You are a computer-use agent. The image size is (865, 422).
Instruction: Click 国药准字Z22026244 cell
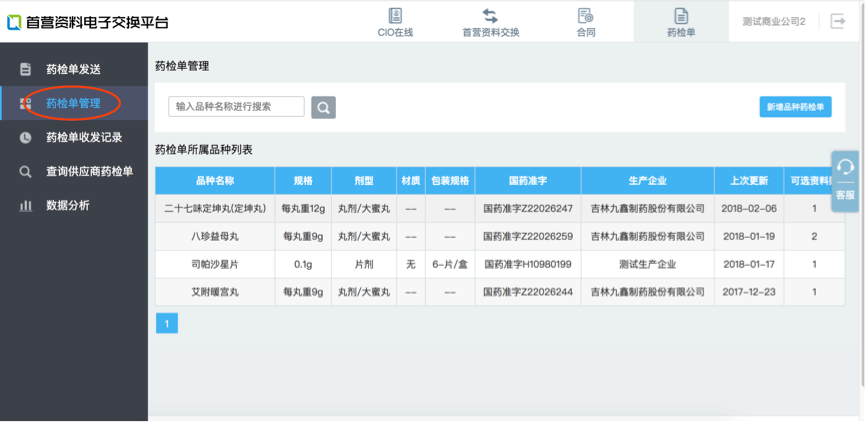pyautogui.click(x=528, y=292)
